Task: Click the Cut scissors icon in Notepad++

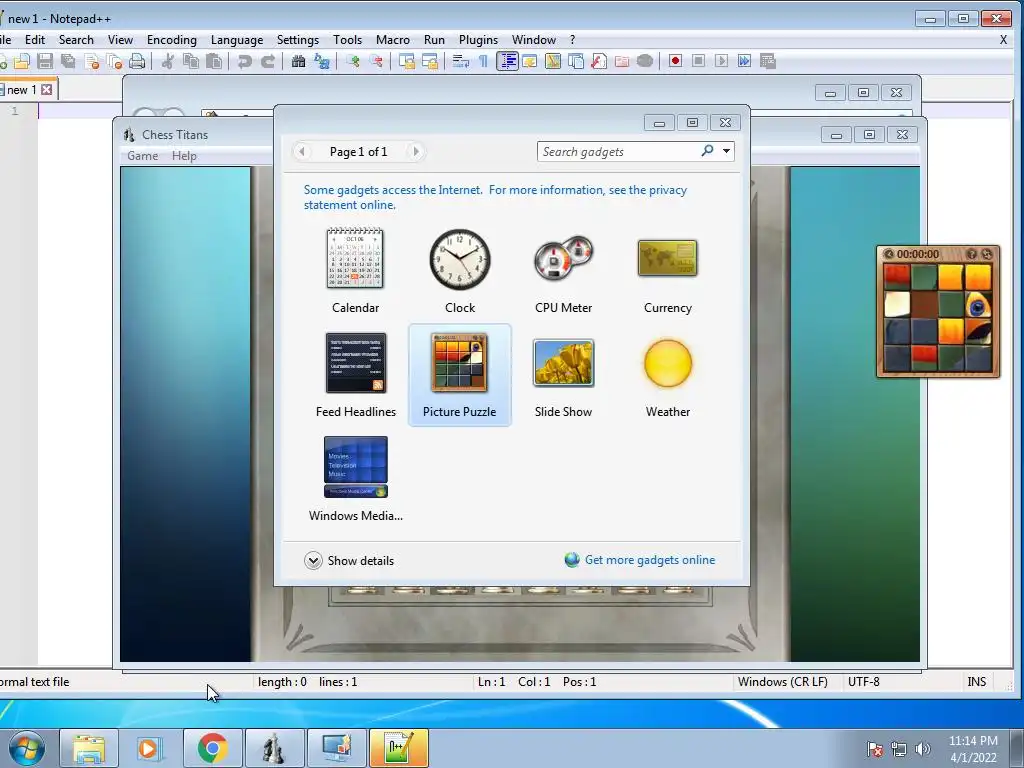Action: click(x=168, y=61)
